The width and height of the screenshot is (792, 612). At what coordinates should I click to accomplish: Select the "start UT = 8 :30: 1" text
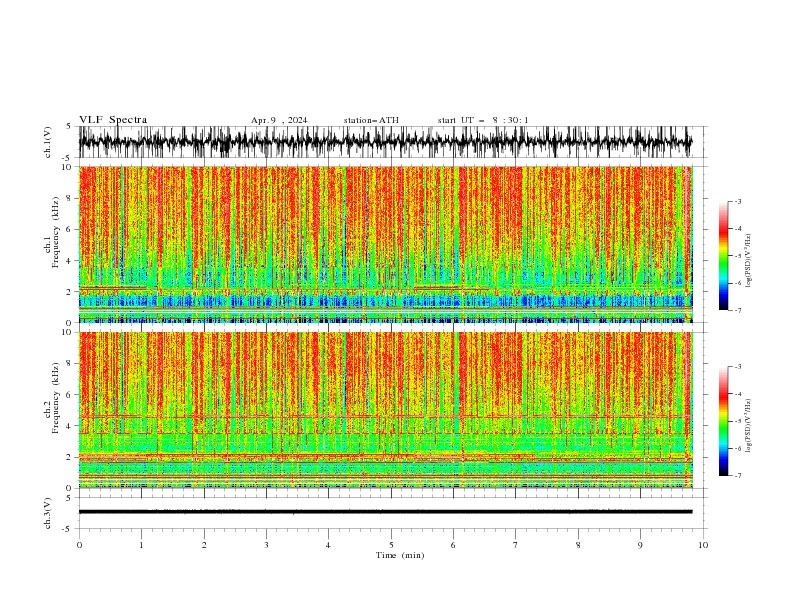point(483,120)
